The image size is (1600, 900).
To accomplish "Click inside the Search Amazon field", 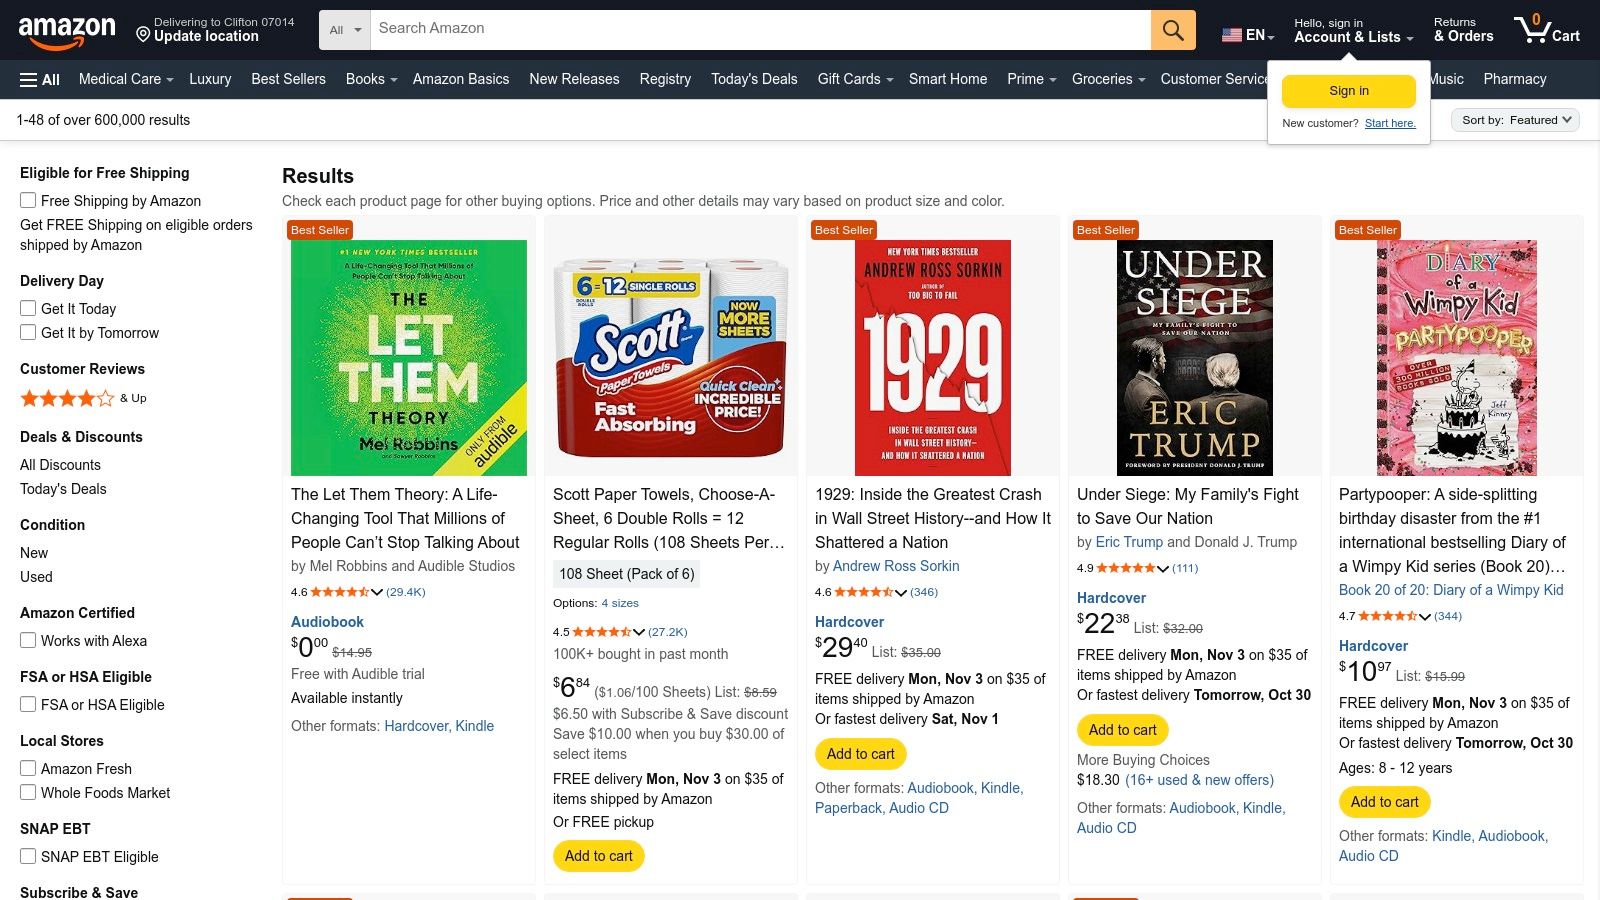I will point(700,28).
